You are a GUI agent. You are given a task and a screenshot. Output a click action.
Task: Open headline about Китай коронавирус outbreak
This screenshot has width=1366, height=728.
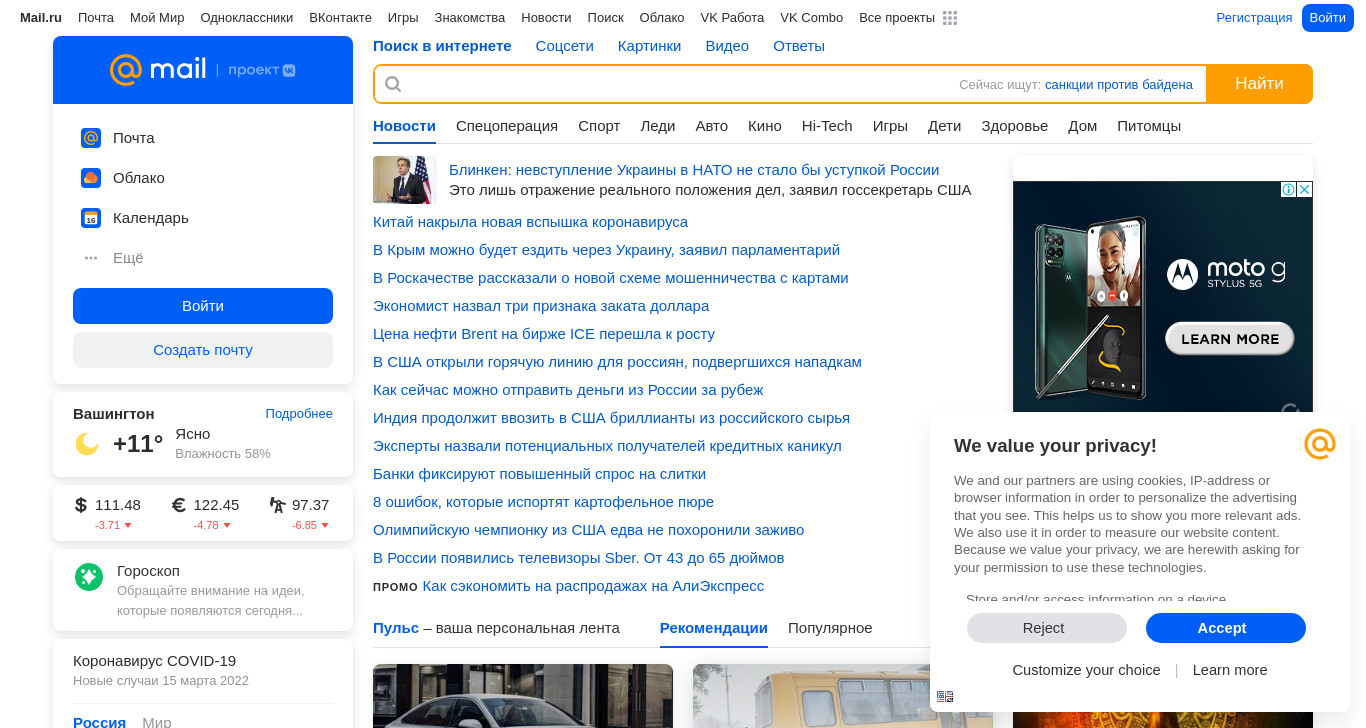(530, 222)
